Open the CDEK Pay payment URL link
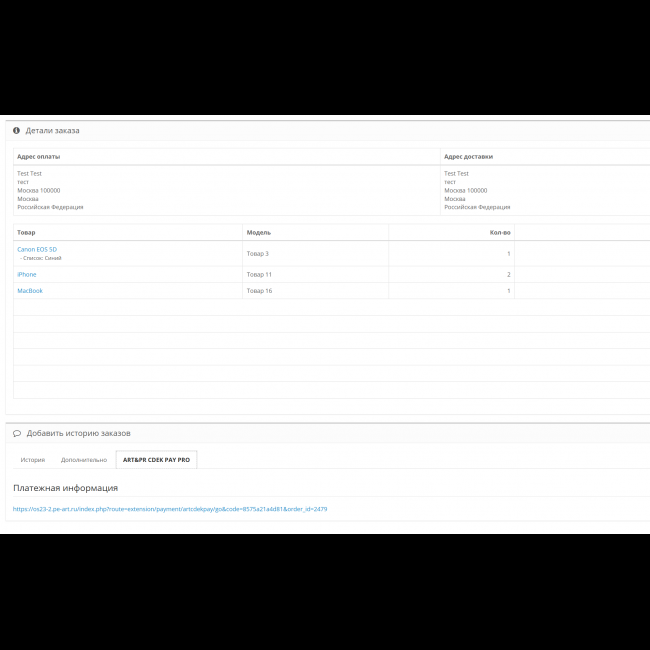The width and height of the screenshot is (650, 650). coord(170,509)
